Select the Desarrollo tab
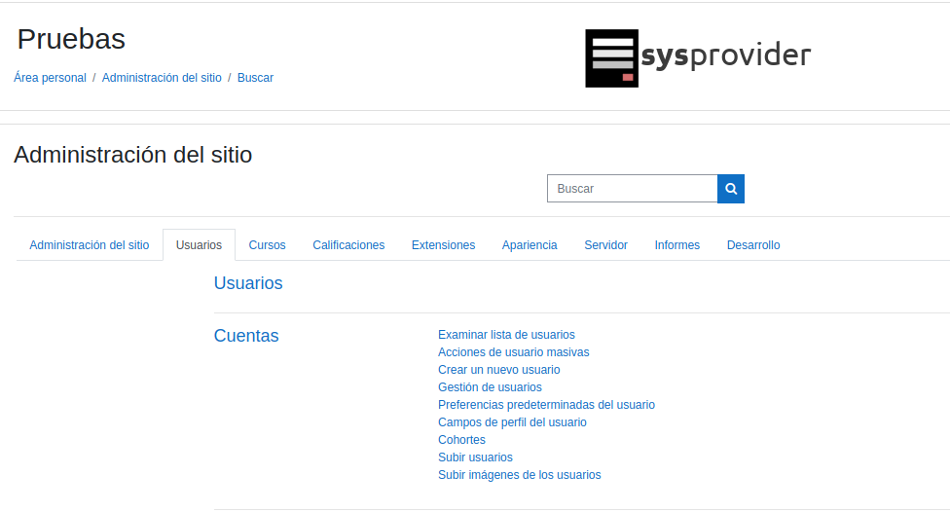 click(753, 245)
